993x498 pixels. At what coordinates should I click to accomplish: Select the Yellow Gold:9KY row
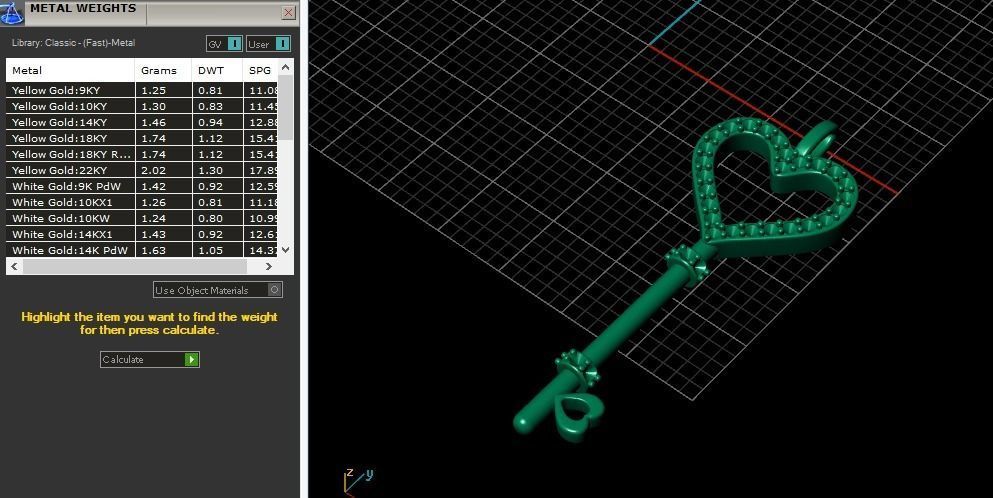(142, 90)
